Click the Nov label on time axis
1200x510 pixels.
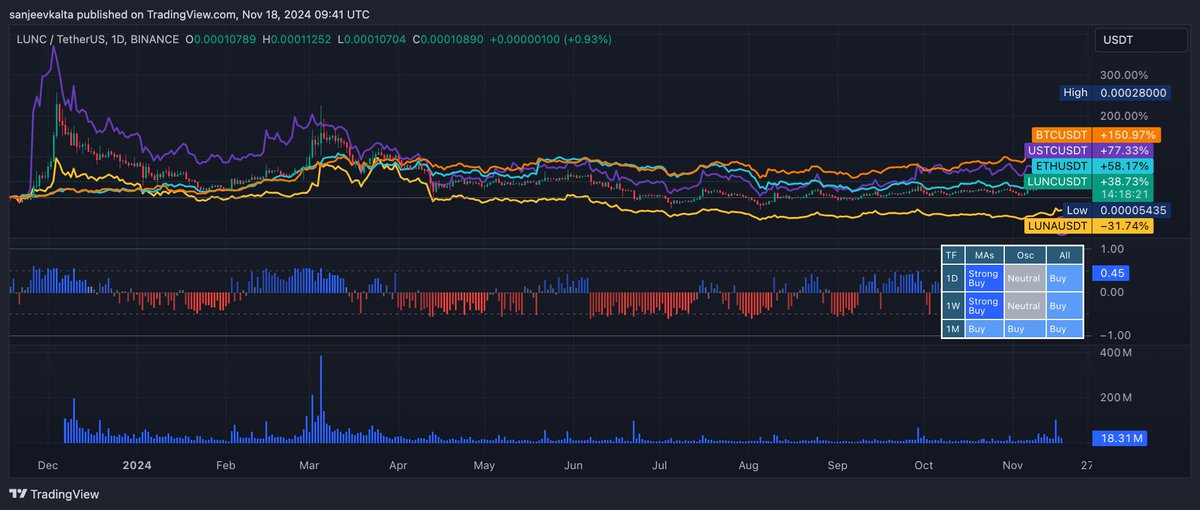coord(1013,465)
